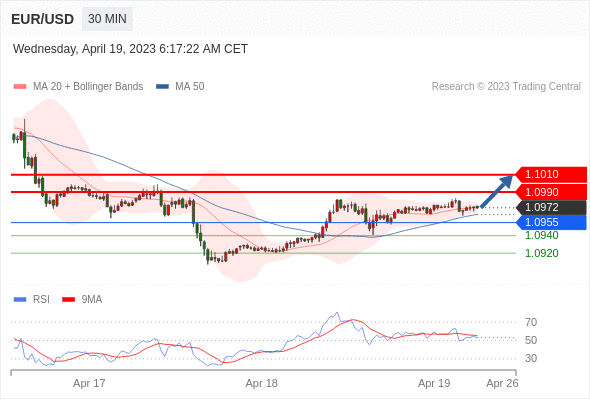Click the RSI 70 axis label
The height and width of the screenshot is (400, 590).
pyautogui.click(x=531, y=322)
